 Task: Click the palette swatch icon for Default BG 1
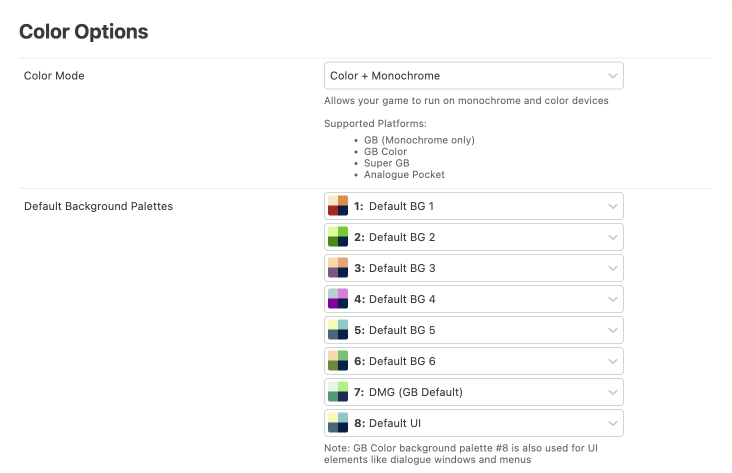[337, 206]
